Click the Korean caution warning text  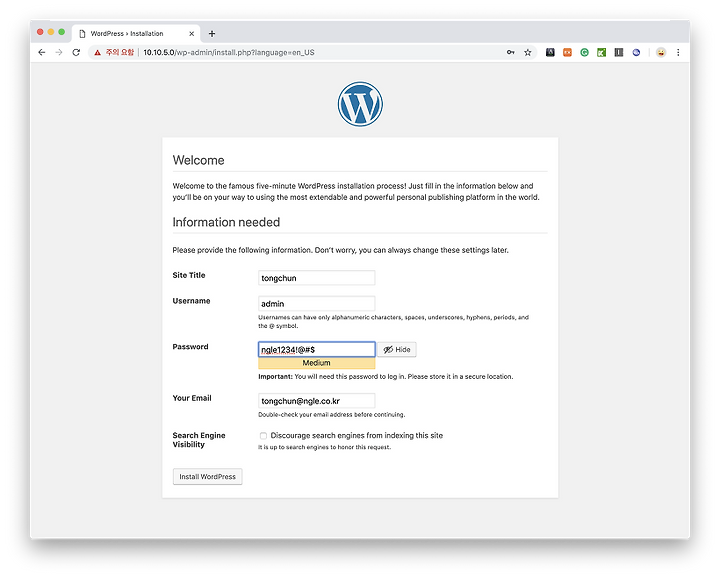coord(119,52)
